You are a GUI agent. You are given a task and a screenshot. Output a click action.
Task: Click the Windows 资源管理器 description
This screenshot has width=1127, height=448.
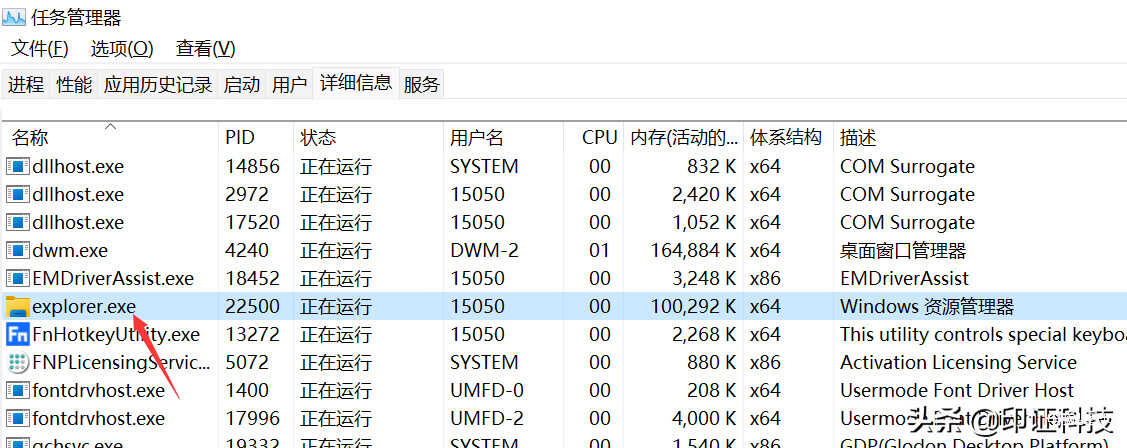927,307
